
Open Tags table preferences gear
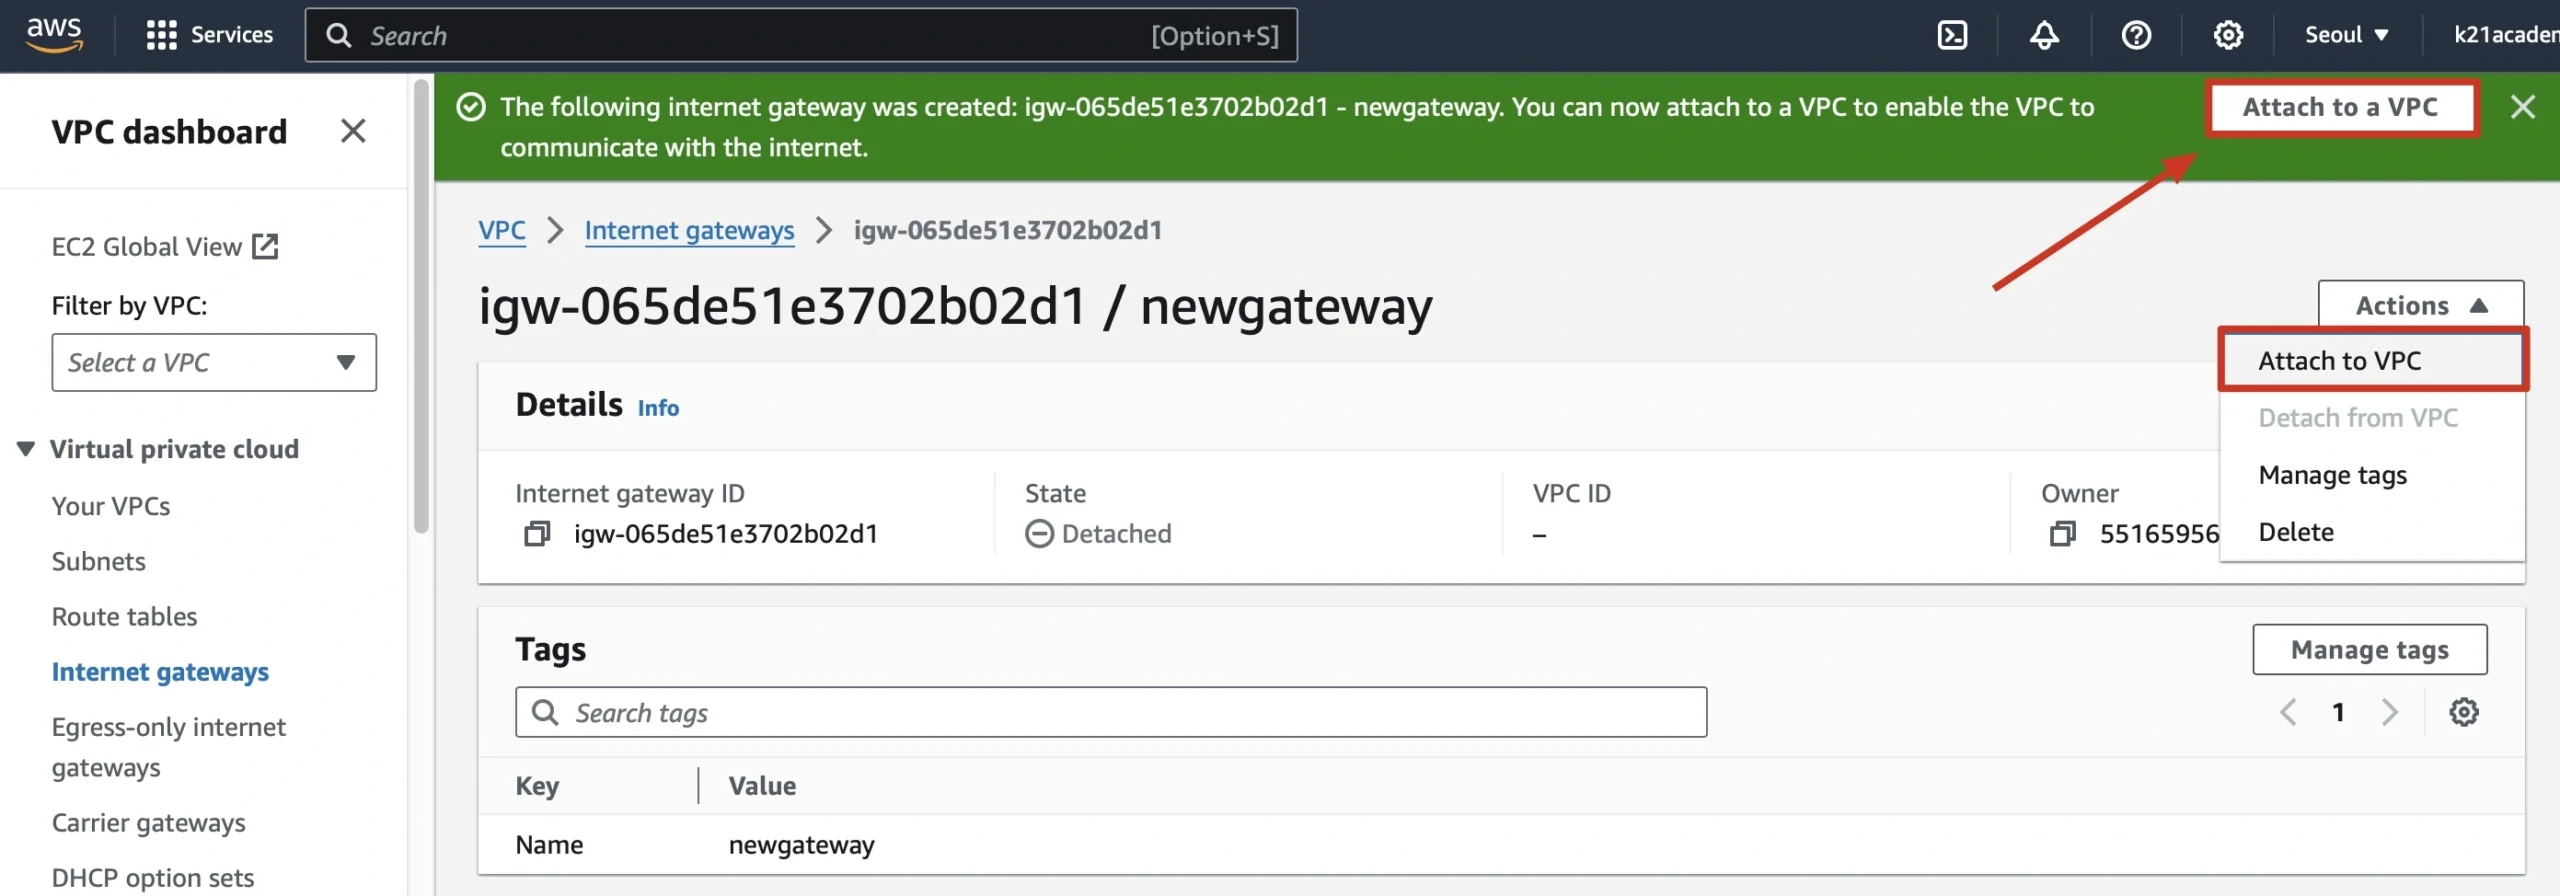pyautogui.click(x=2463, y=712)
